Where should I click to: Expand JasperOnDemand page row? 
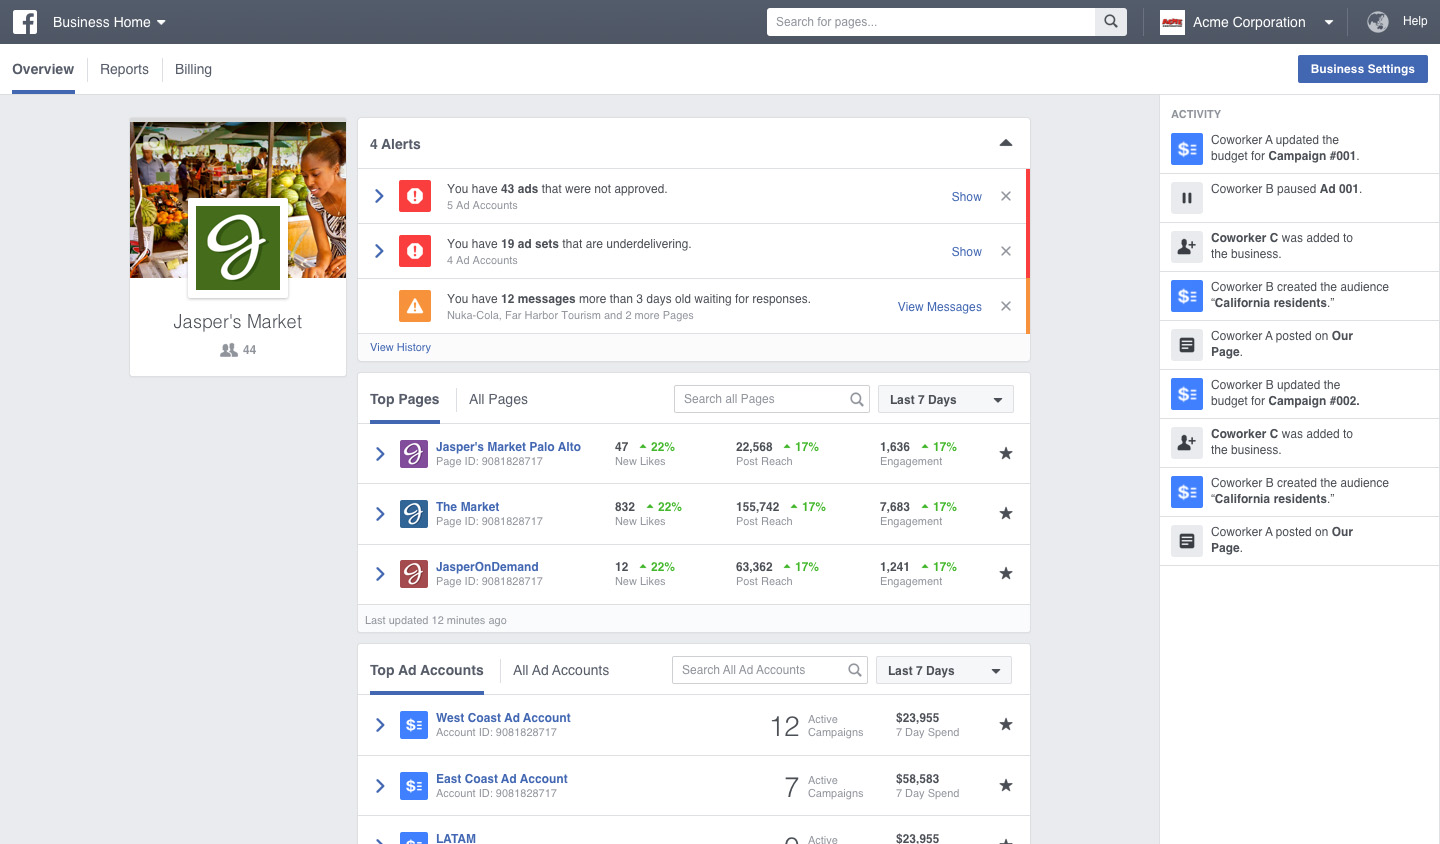(380, 574)
